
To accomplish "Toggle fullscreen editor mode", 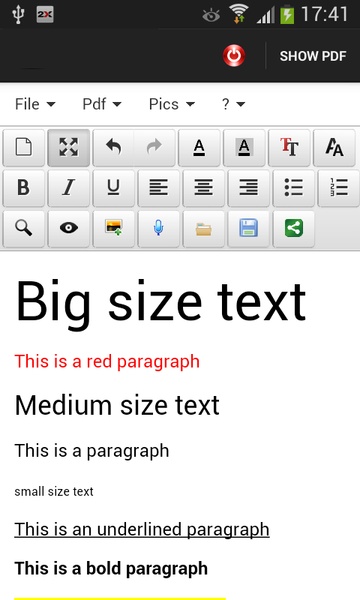I will point(68,147).
